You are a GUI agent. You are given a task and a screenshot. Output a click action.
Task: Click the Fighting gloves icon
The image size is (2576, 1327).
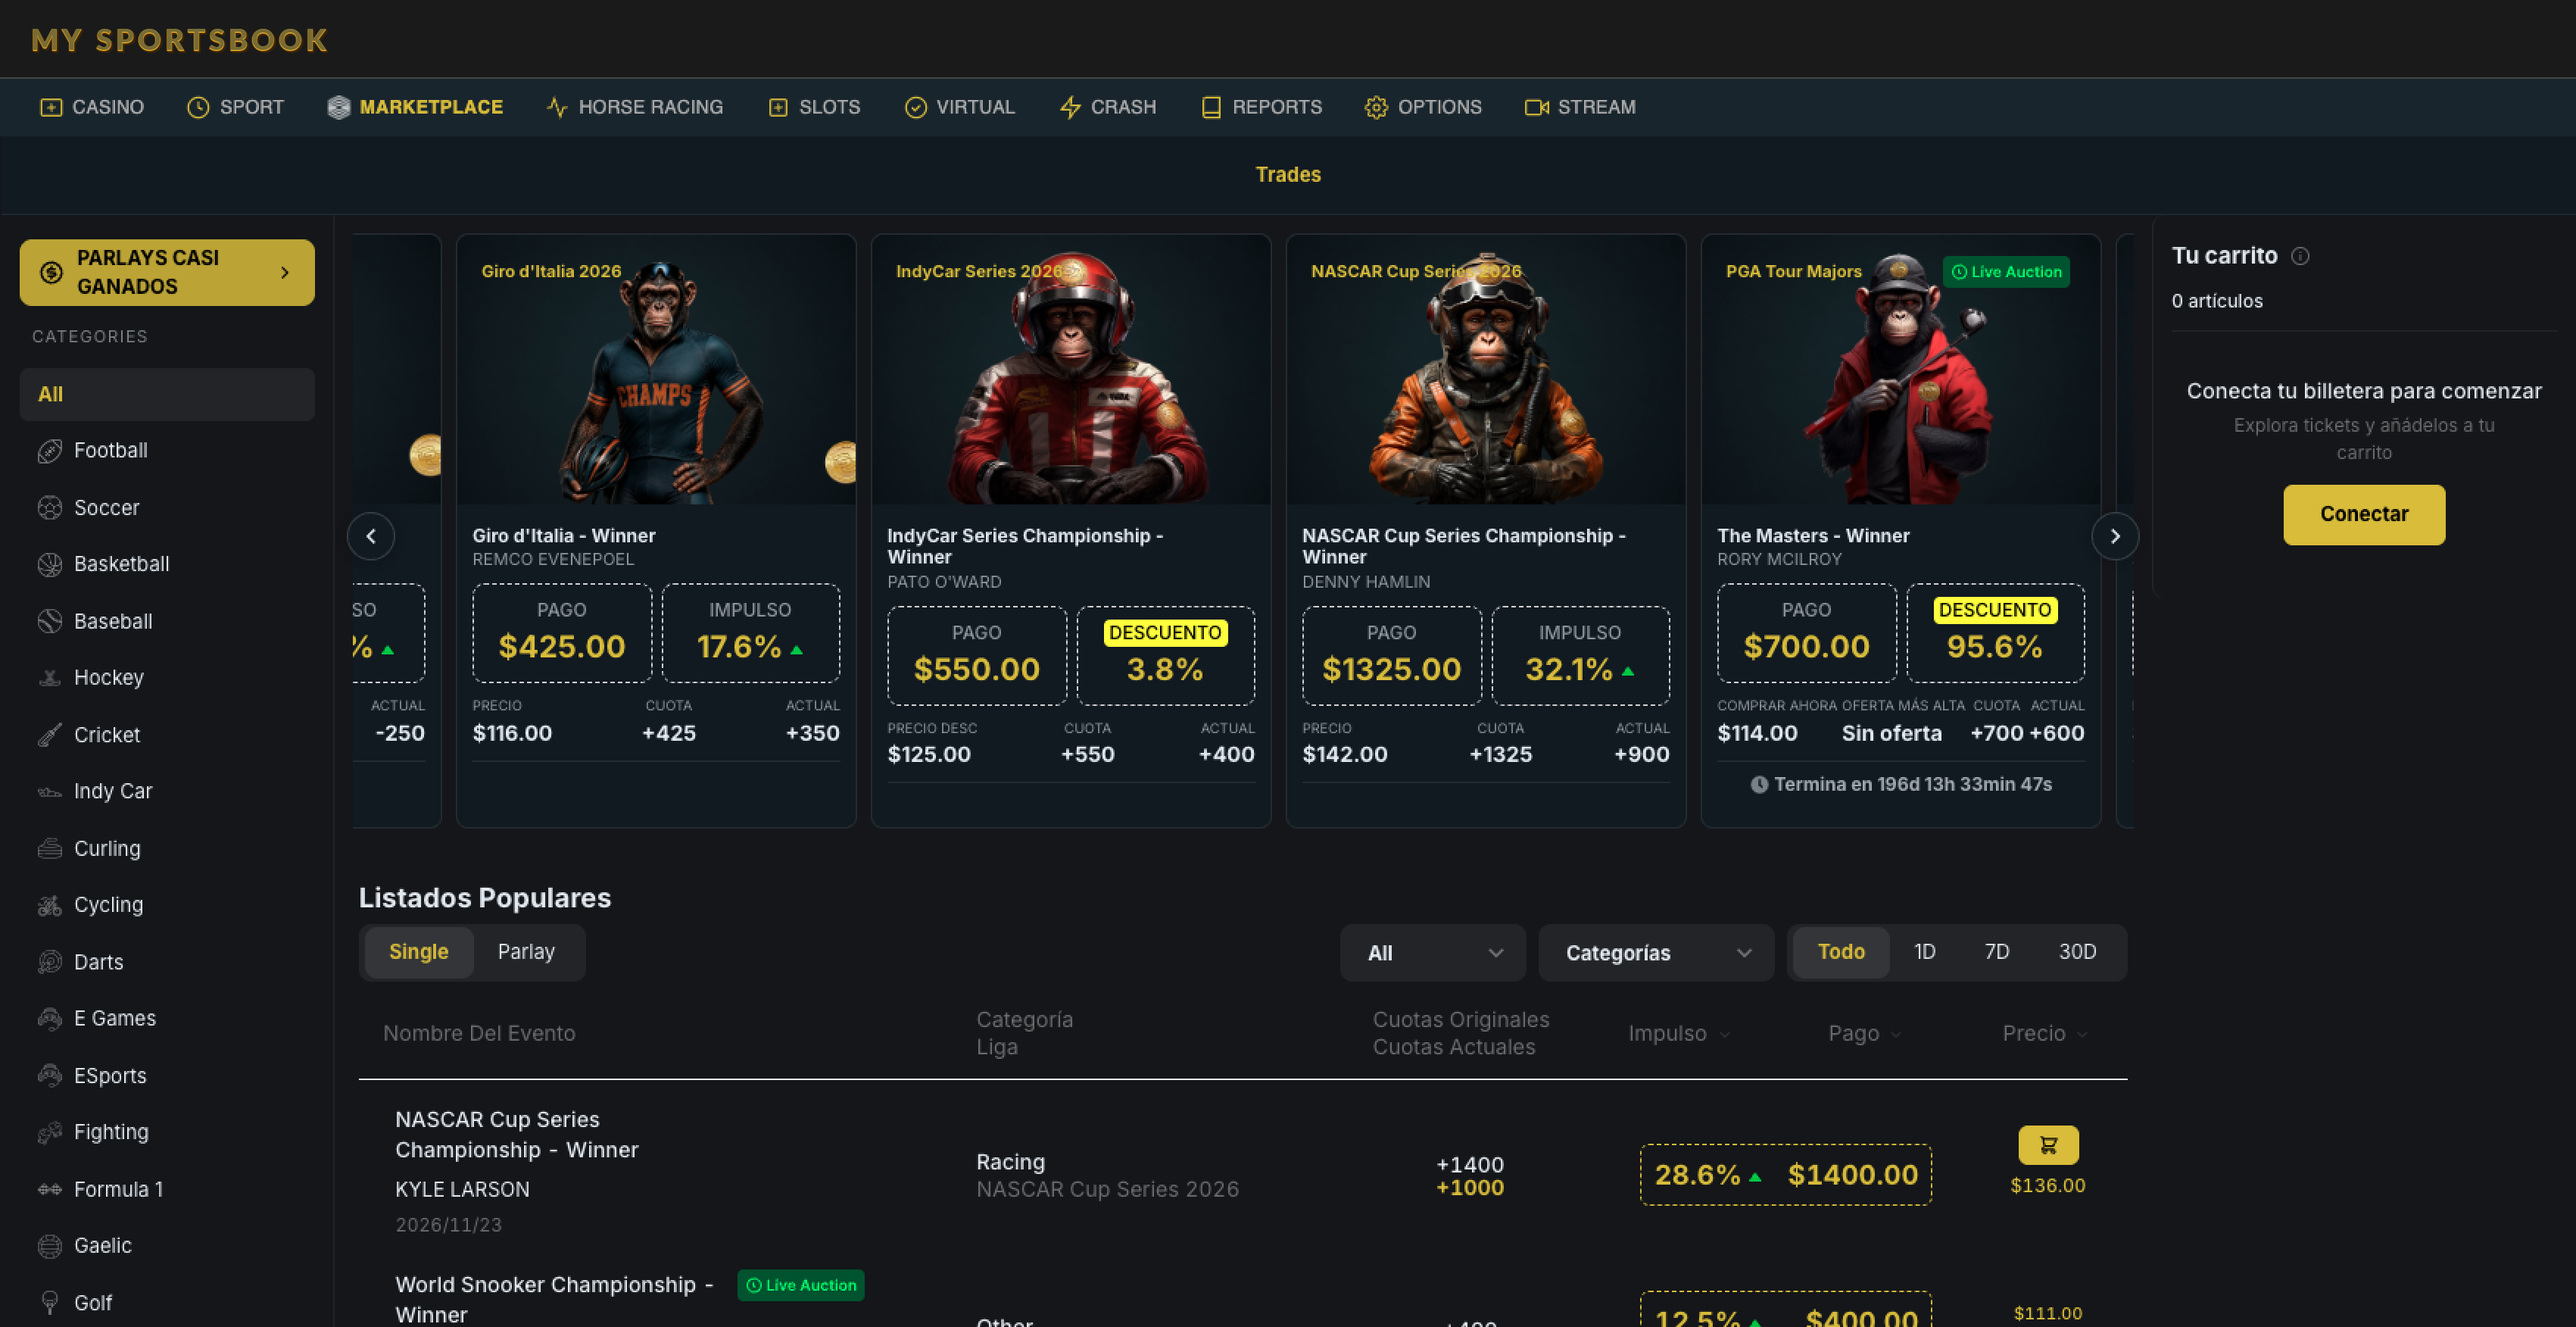point(50,1132)
